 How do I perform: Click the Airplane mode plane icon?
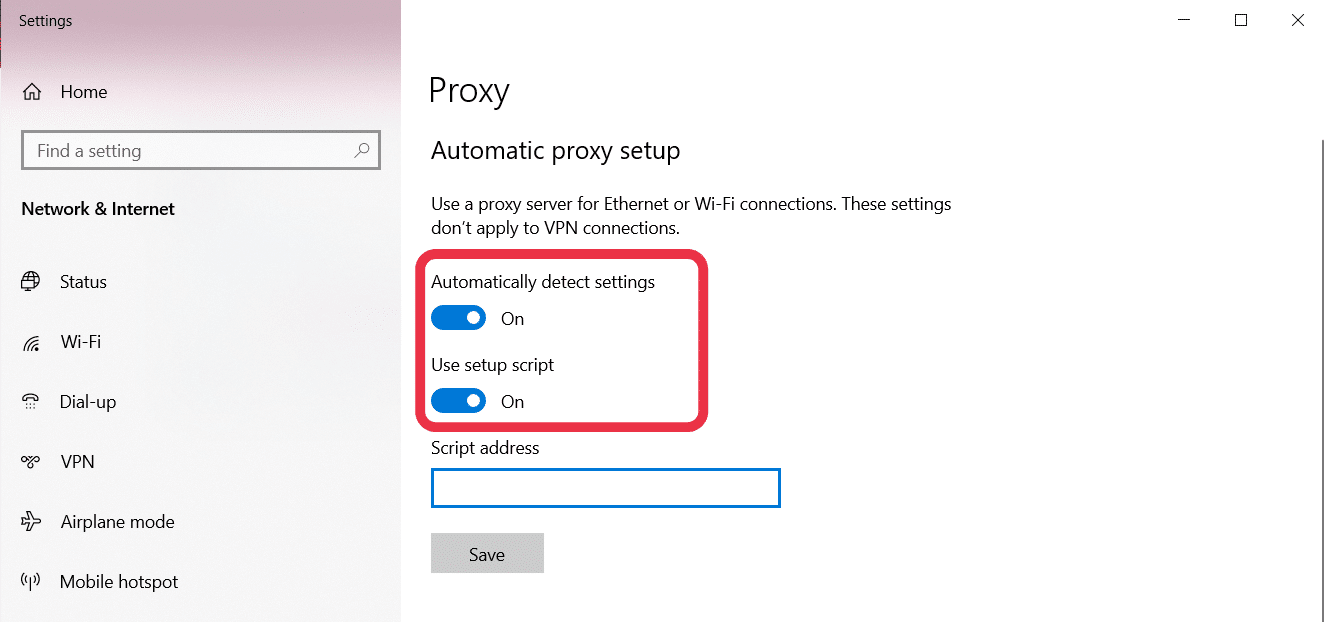(x=31, y=522)
